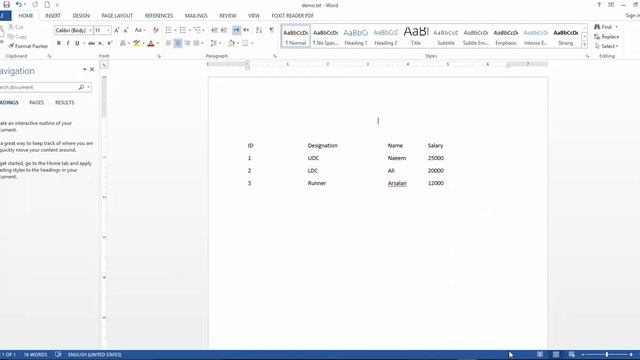Image resolution: width=640 pixels, height=360 pixels.
Task: Set Align Right paragraph alignment
Action: 187,43
